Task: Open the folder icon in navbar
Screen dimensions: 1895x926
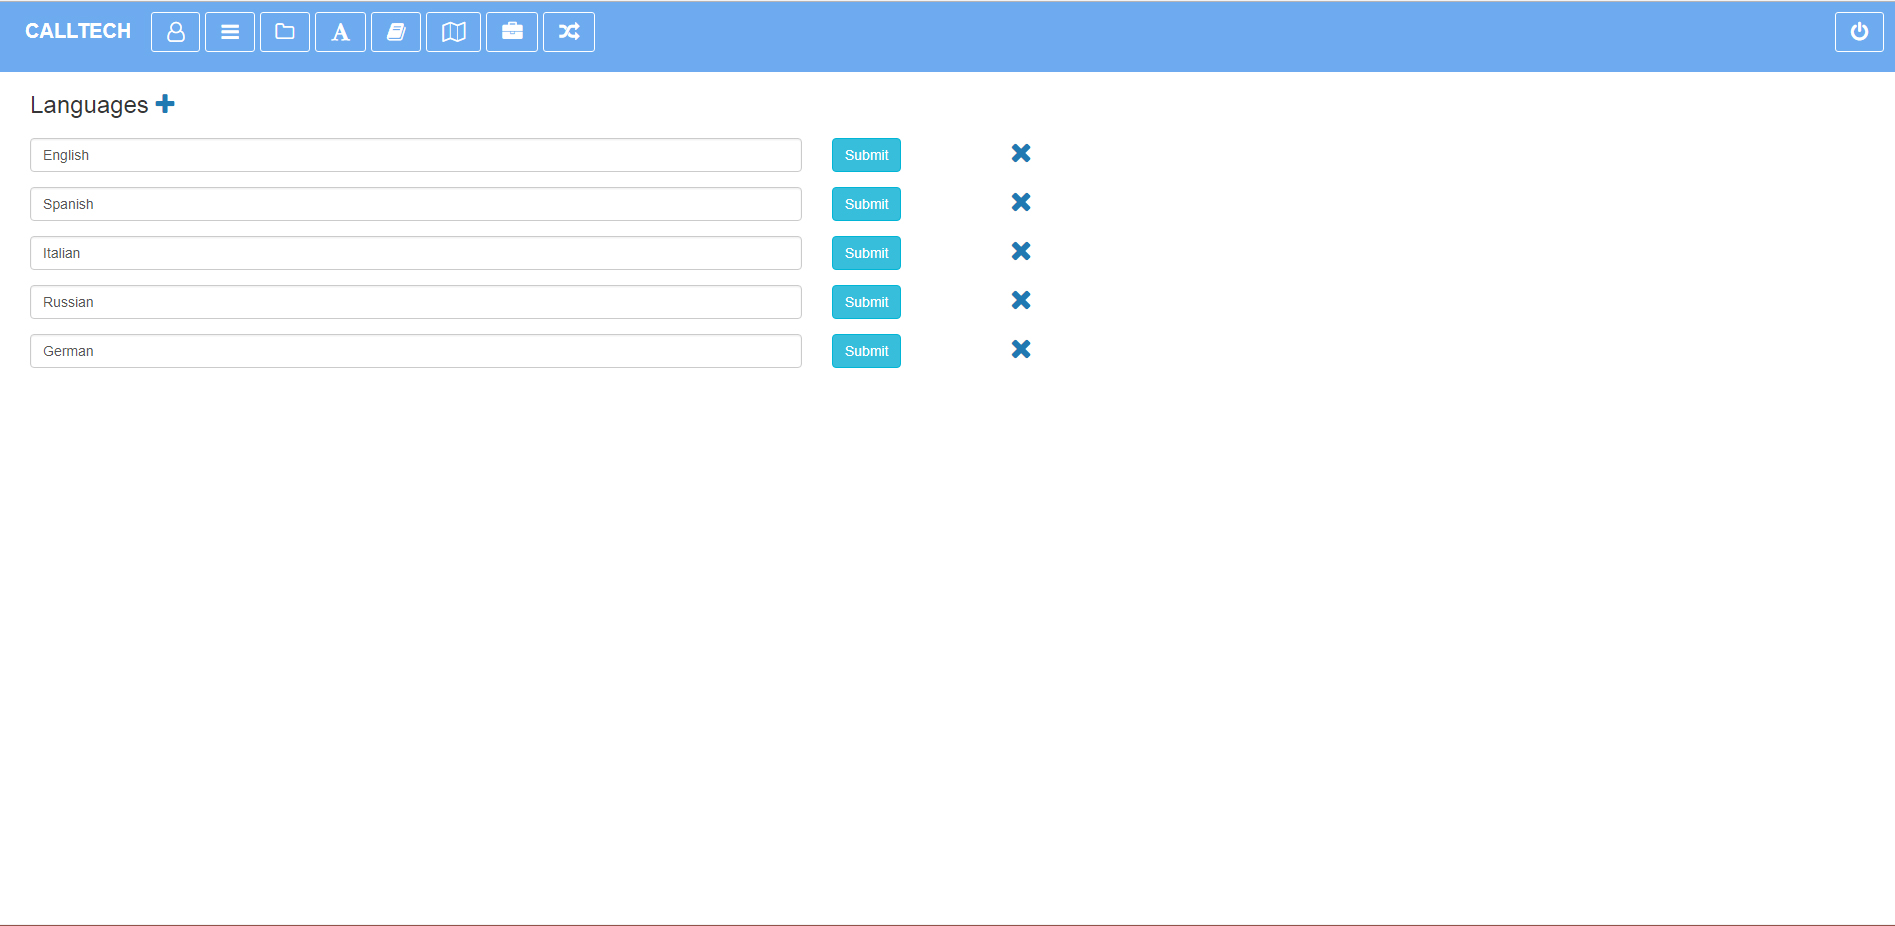Action: (x=285, y=32)
